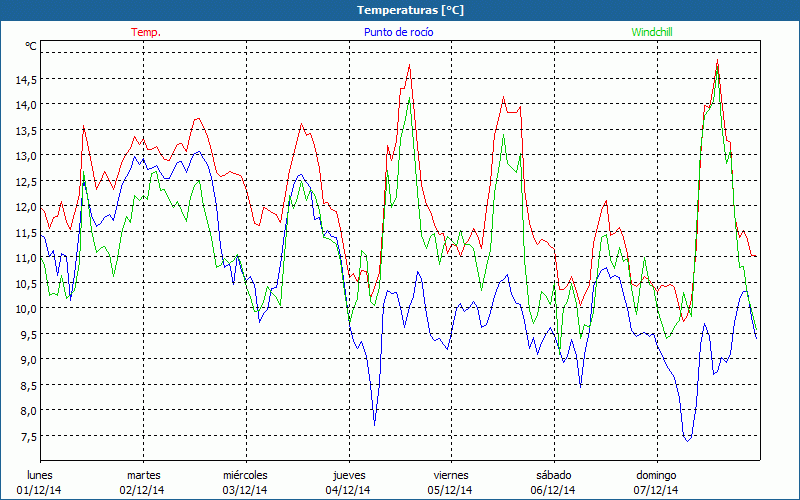Click the 8,5 y-axis tick label
This screenshot has height=500, width=800.
coord(24,385)
